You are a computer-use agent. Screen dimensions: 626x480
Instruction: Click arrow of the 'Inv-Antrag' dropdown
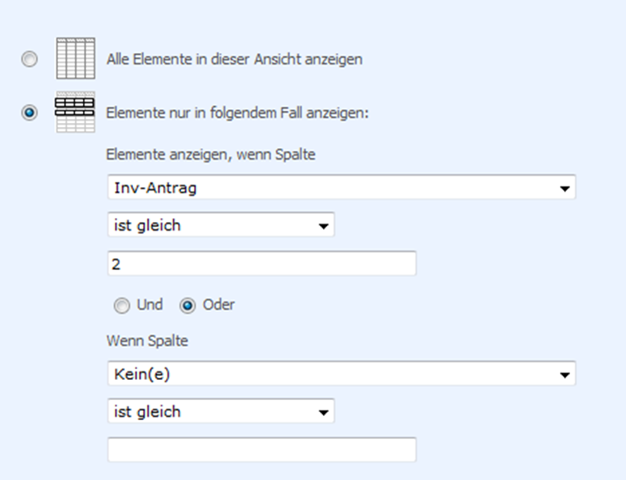coord(565,188)
